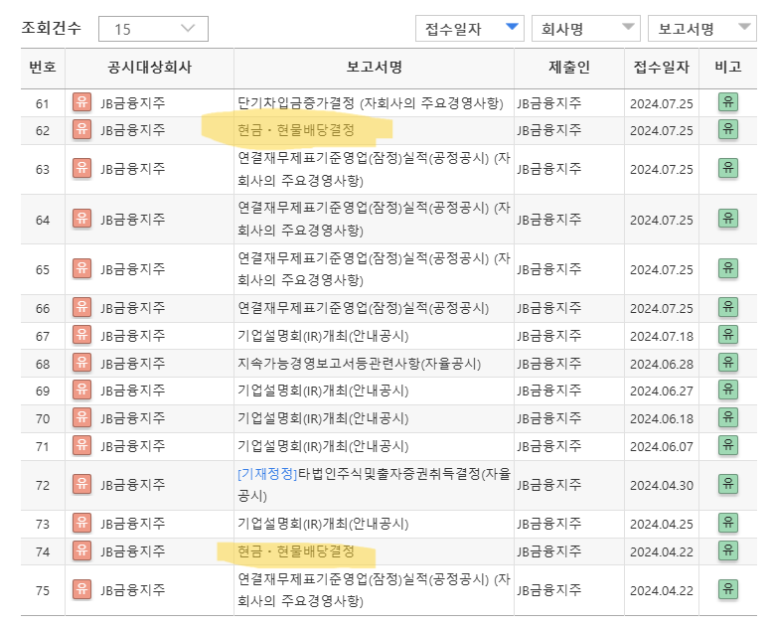This screenshot has width=773, height=626.
Task: Open 현금ㆍ현물배당결정 report in row 62
Action: 296,130
